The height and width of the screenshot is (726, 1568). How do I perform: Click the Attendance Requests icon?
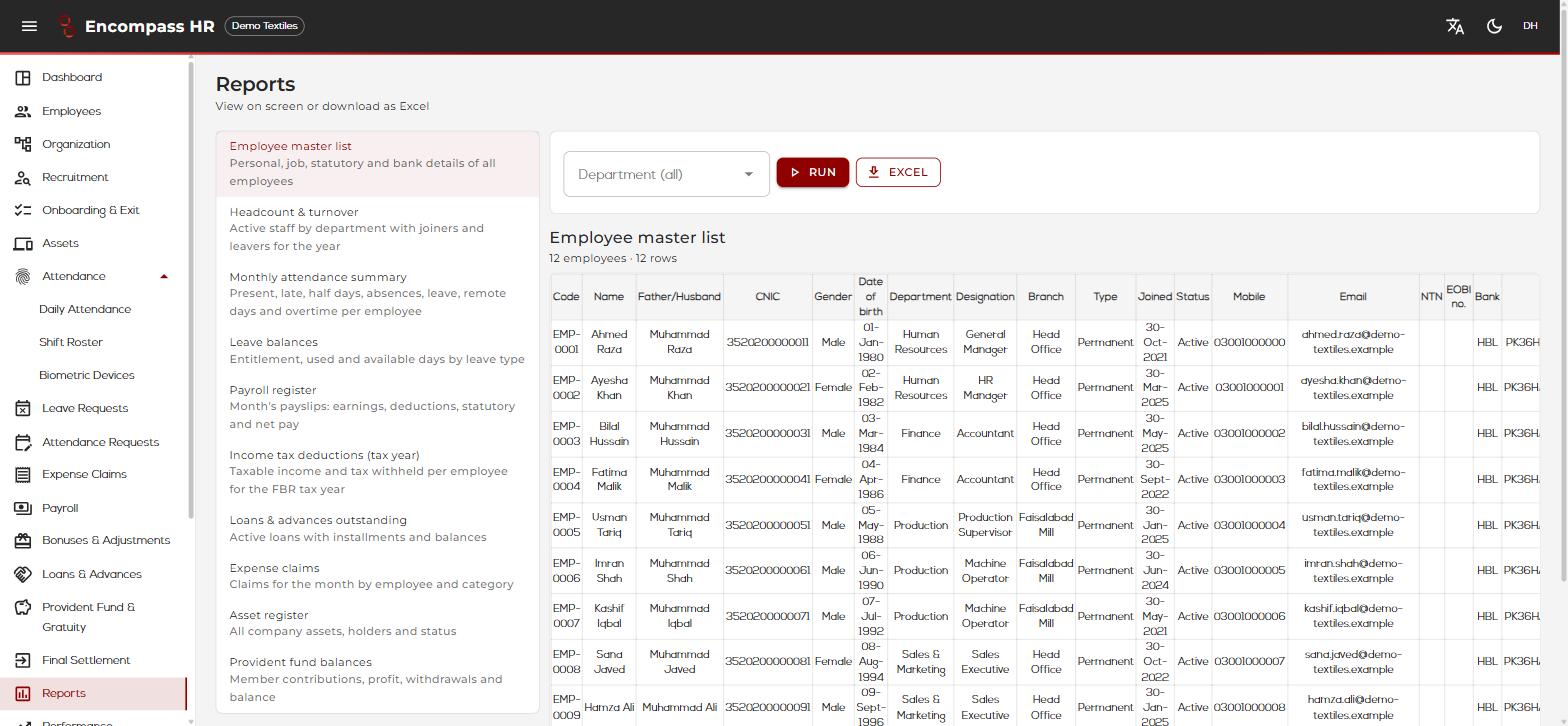point(23,442)
